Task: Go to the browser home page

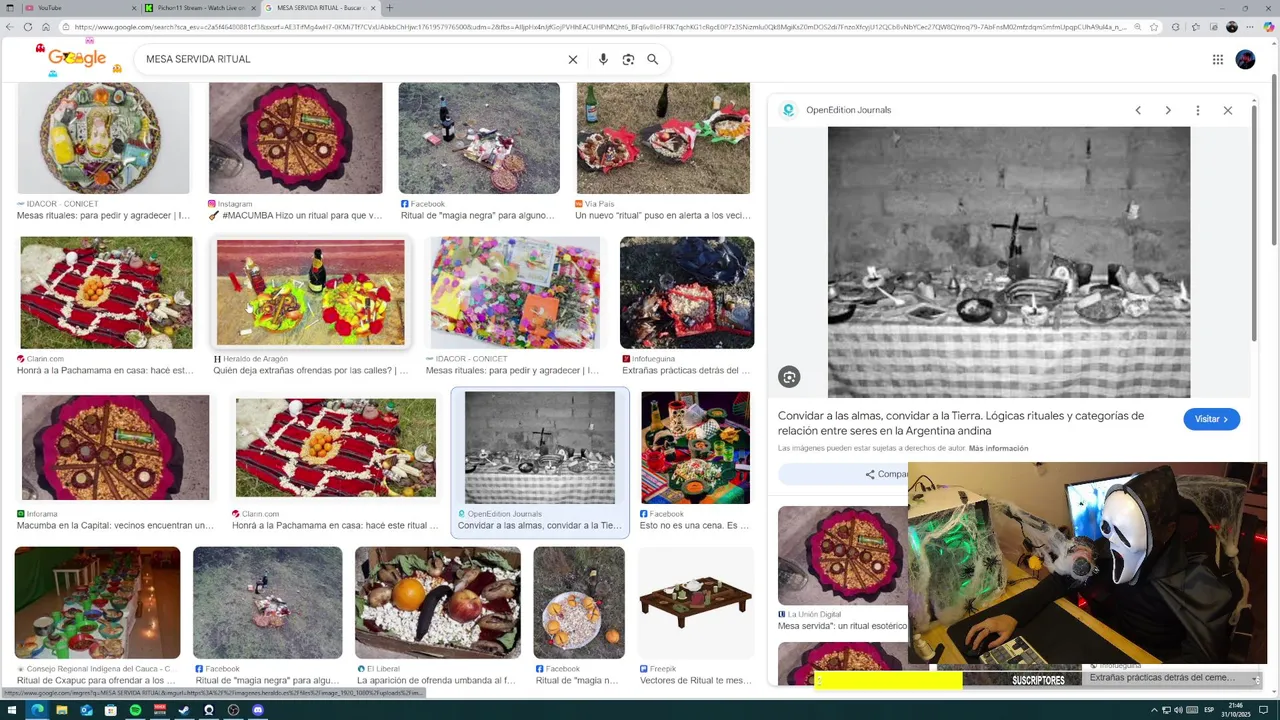Action: click(46, 27)
